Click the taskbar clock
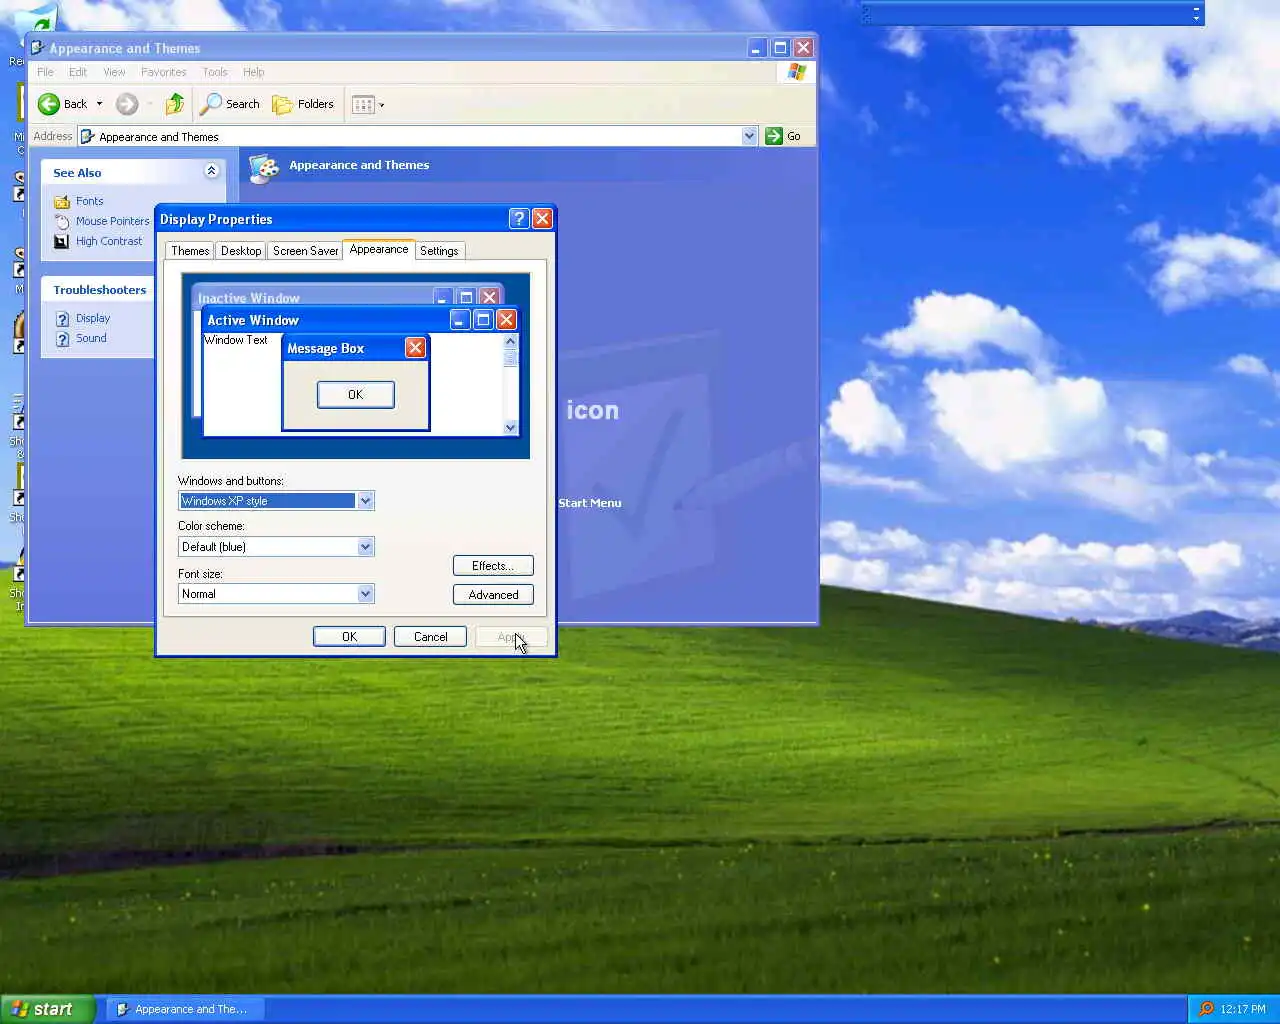The height and width of the screenshot is (1024, 1280). point(1243,1009)
